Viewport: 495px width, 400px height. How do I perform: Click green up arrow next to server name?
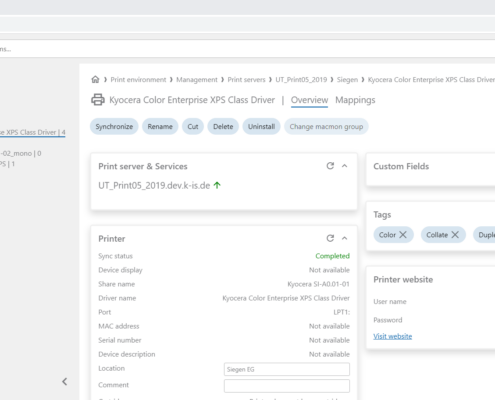pos(217,185)
